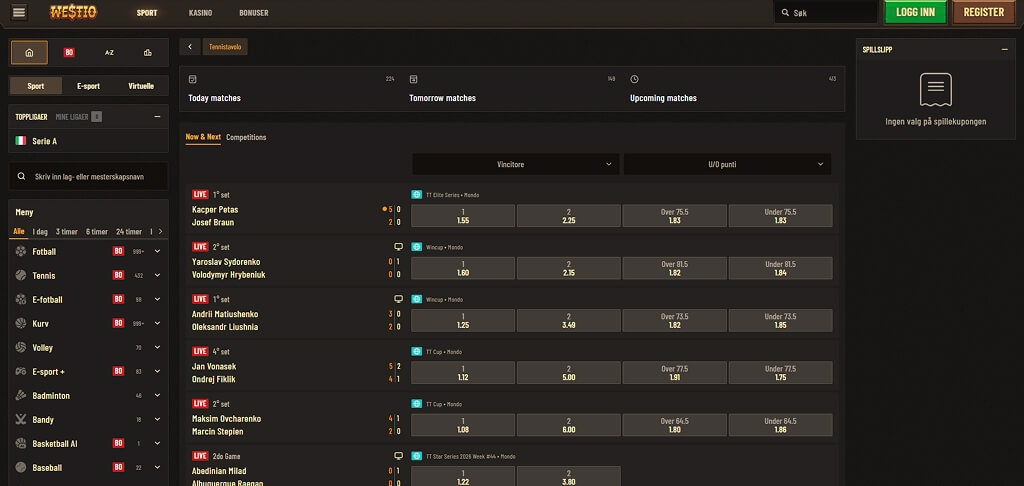This screenshot has width=1024, height=486.
Task: Click the empty bet slip receipt icon
Action: click(x=935, y=90)
